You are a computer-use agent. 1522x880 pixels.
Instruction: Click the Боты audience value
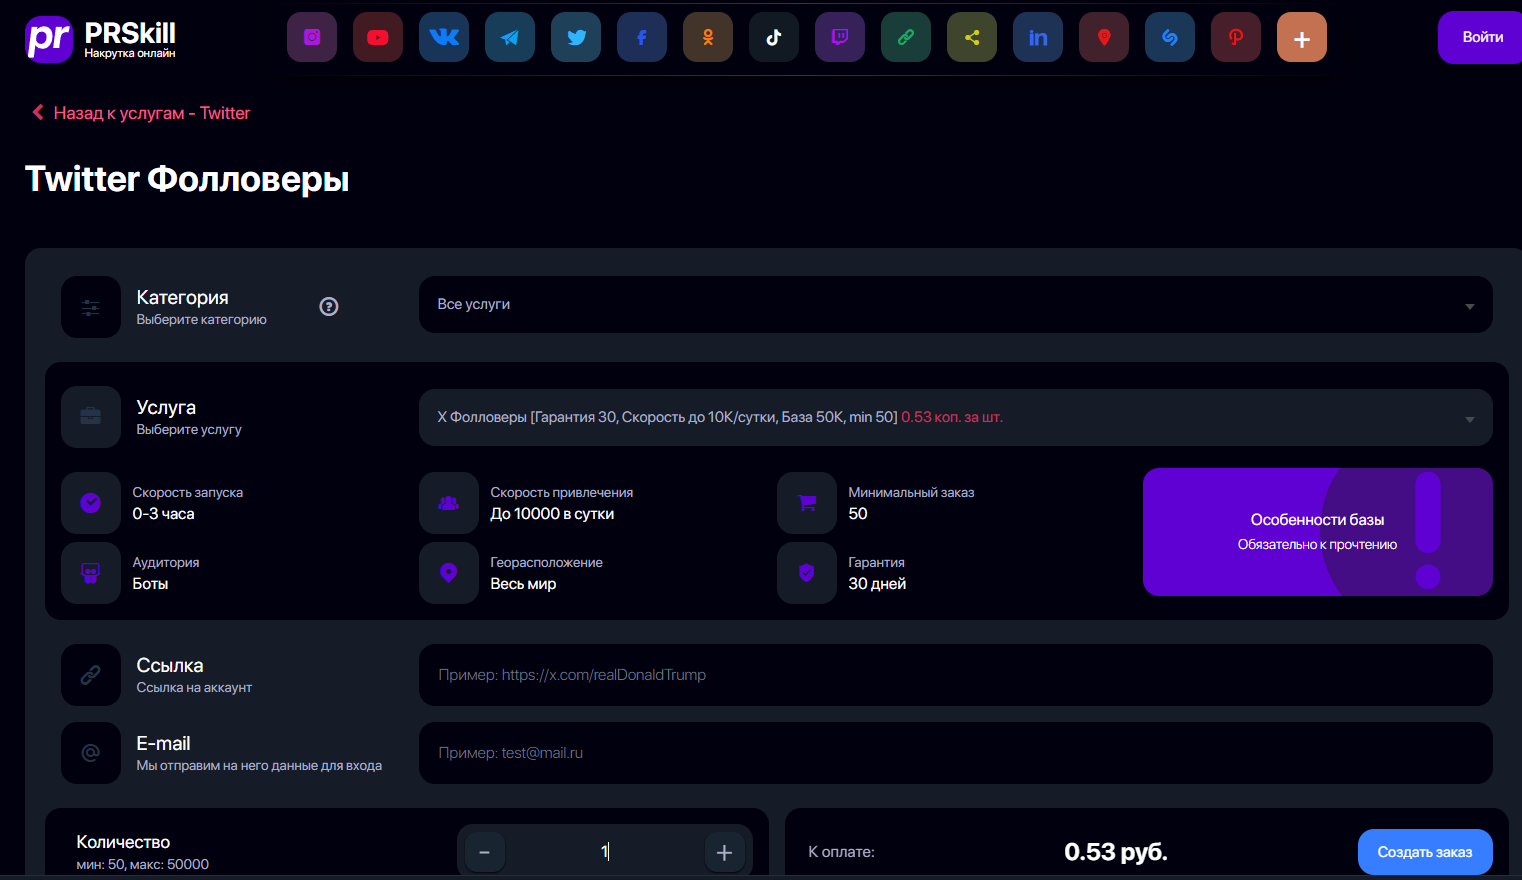point(151,584)
